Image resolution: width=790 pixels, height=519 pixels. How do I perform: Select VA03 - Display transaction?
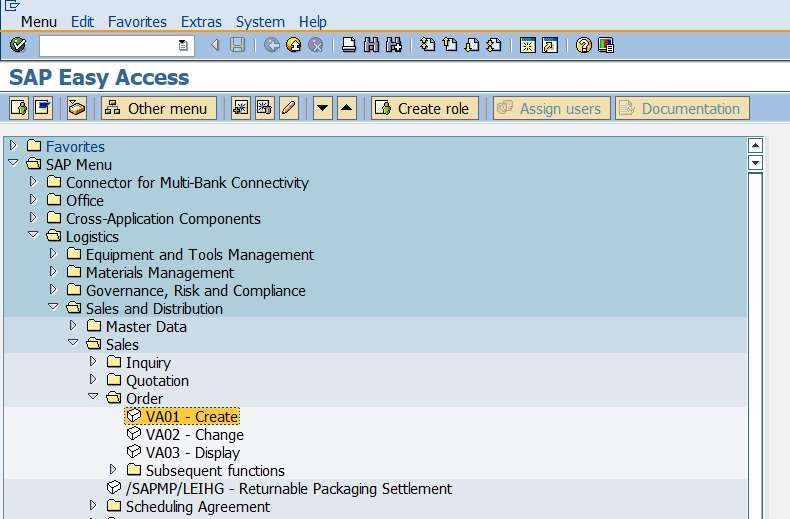tap(183, 452)
